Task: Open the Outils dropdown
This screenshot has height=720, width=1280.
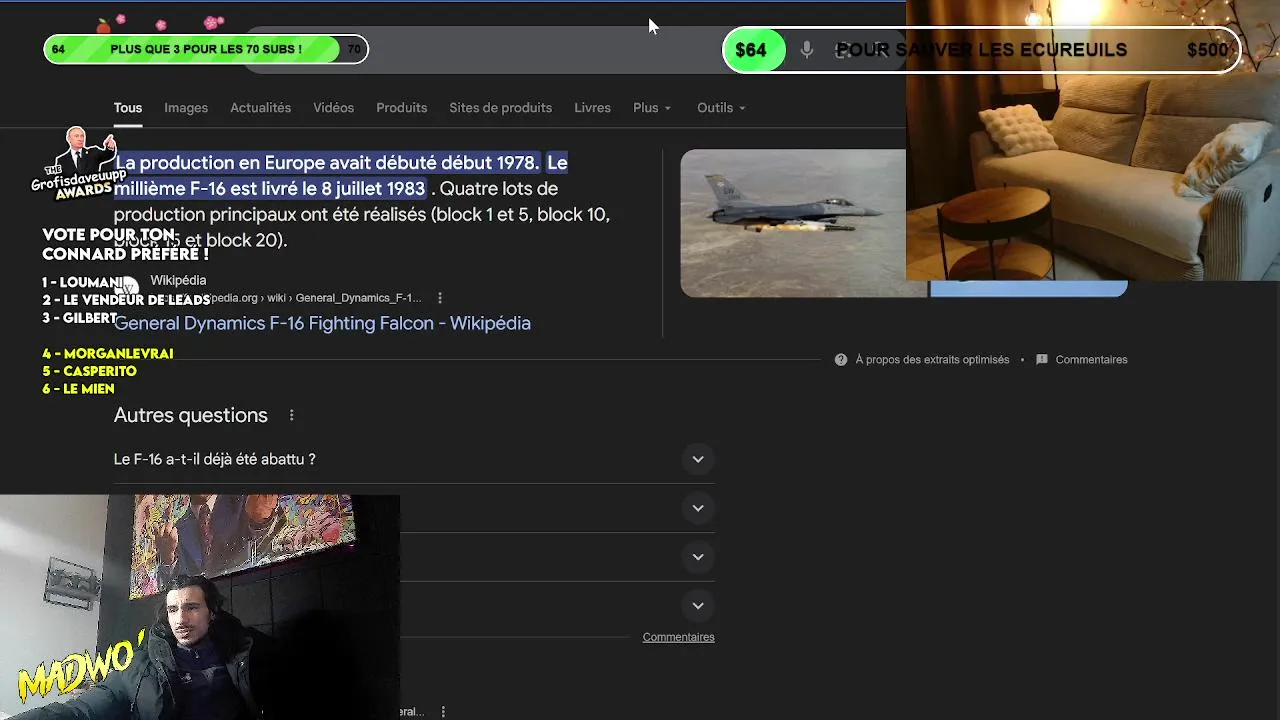Action: (721, 108)
